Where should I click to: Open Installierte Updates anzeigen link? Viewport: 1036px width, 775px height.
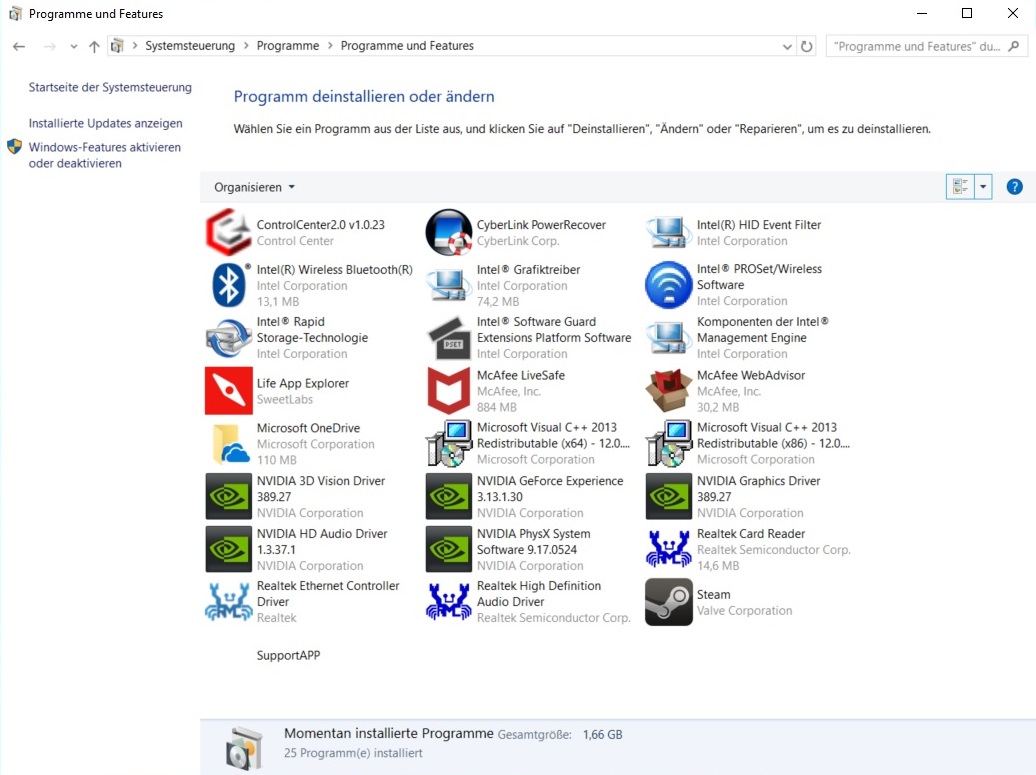105,123
